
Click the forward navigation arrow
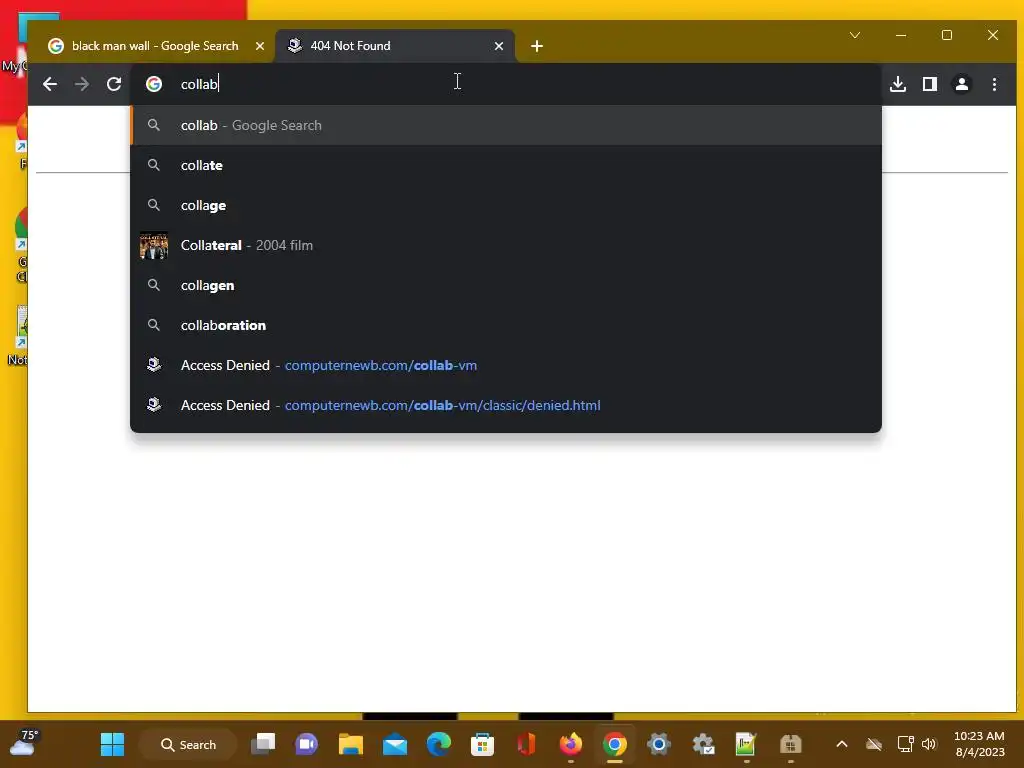coord(82,84)
